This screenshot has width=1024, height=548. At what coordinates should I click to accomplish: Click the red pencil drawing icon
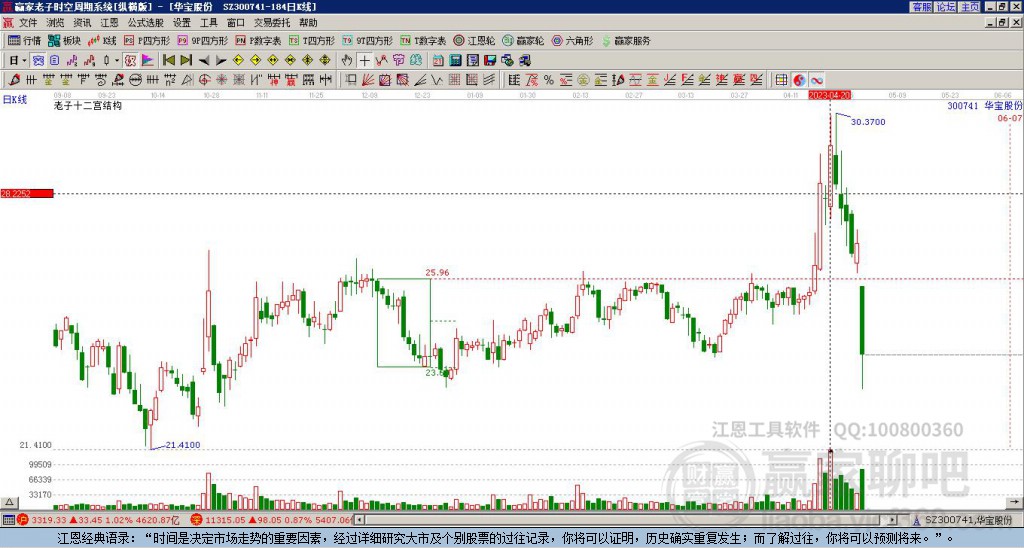pyautogui.click(x=13, y=80)
